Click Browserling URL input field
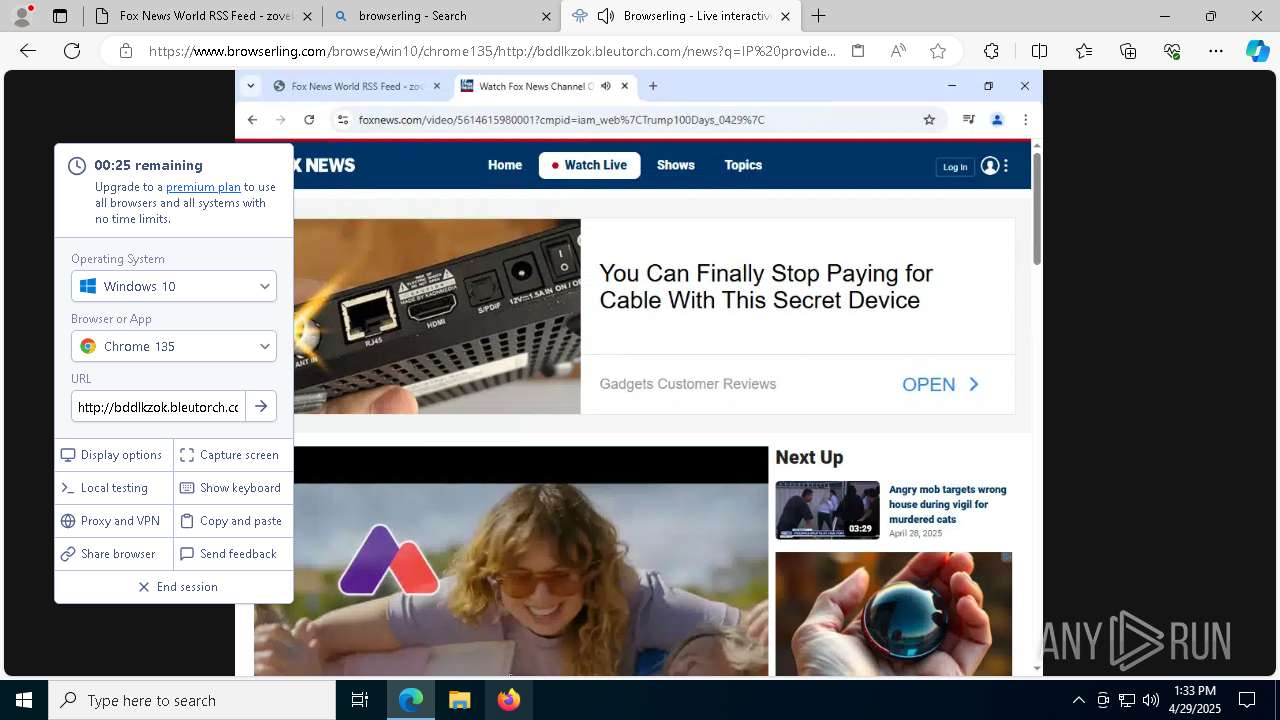Image resolution: width=1280 pixels, height=720 pixels. pos(158,407)
